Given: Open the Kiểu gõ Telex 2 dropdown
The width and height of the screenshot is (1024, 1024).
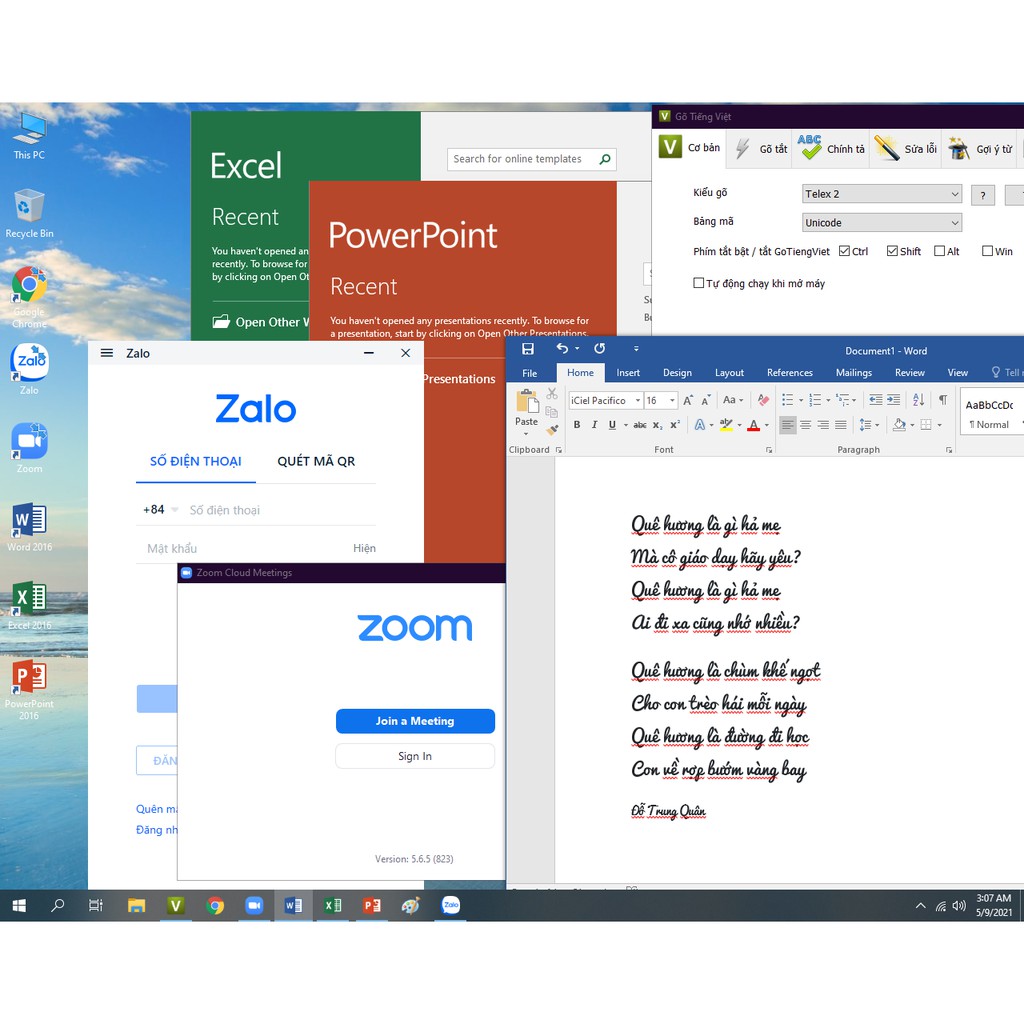Looking at the screenshot, I should (x=881, y=194).
